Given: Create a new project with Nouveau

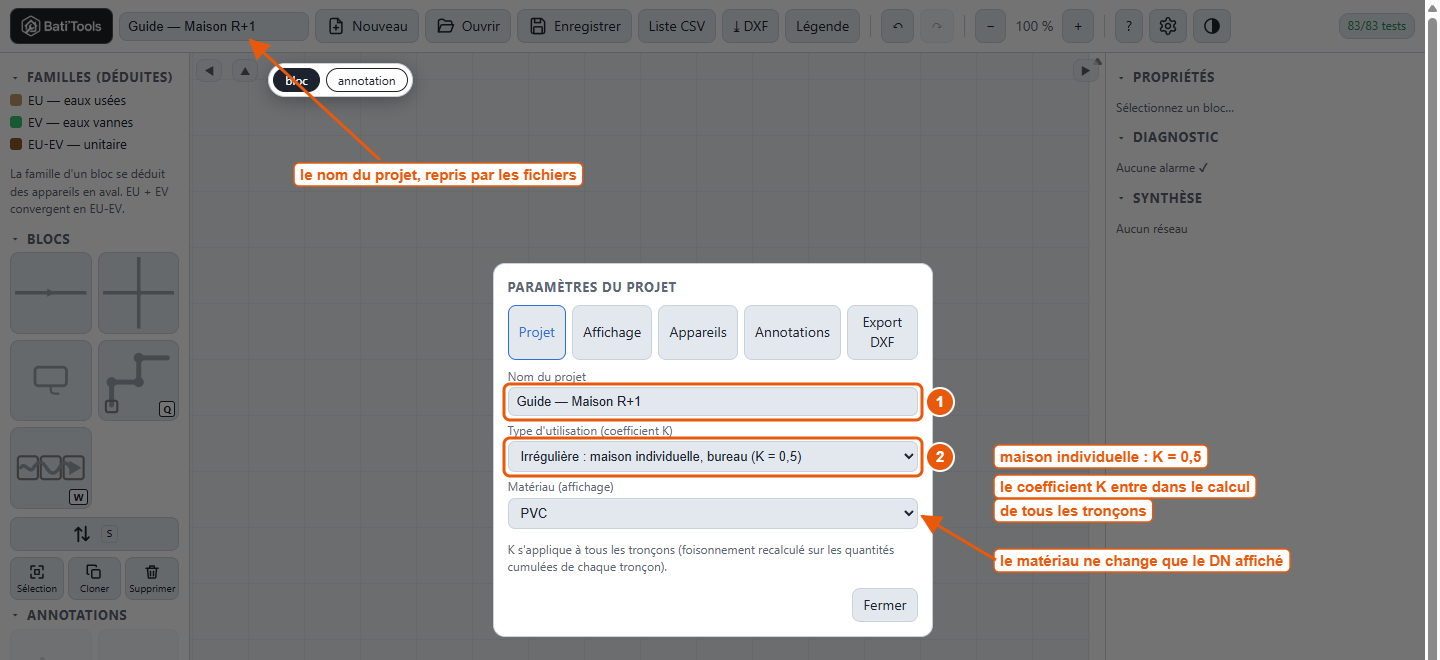Looking at the screenshot, I should [x=367, y=26].
